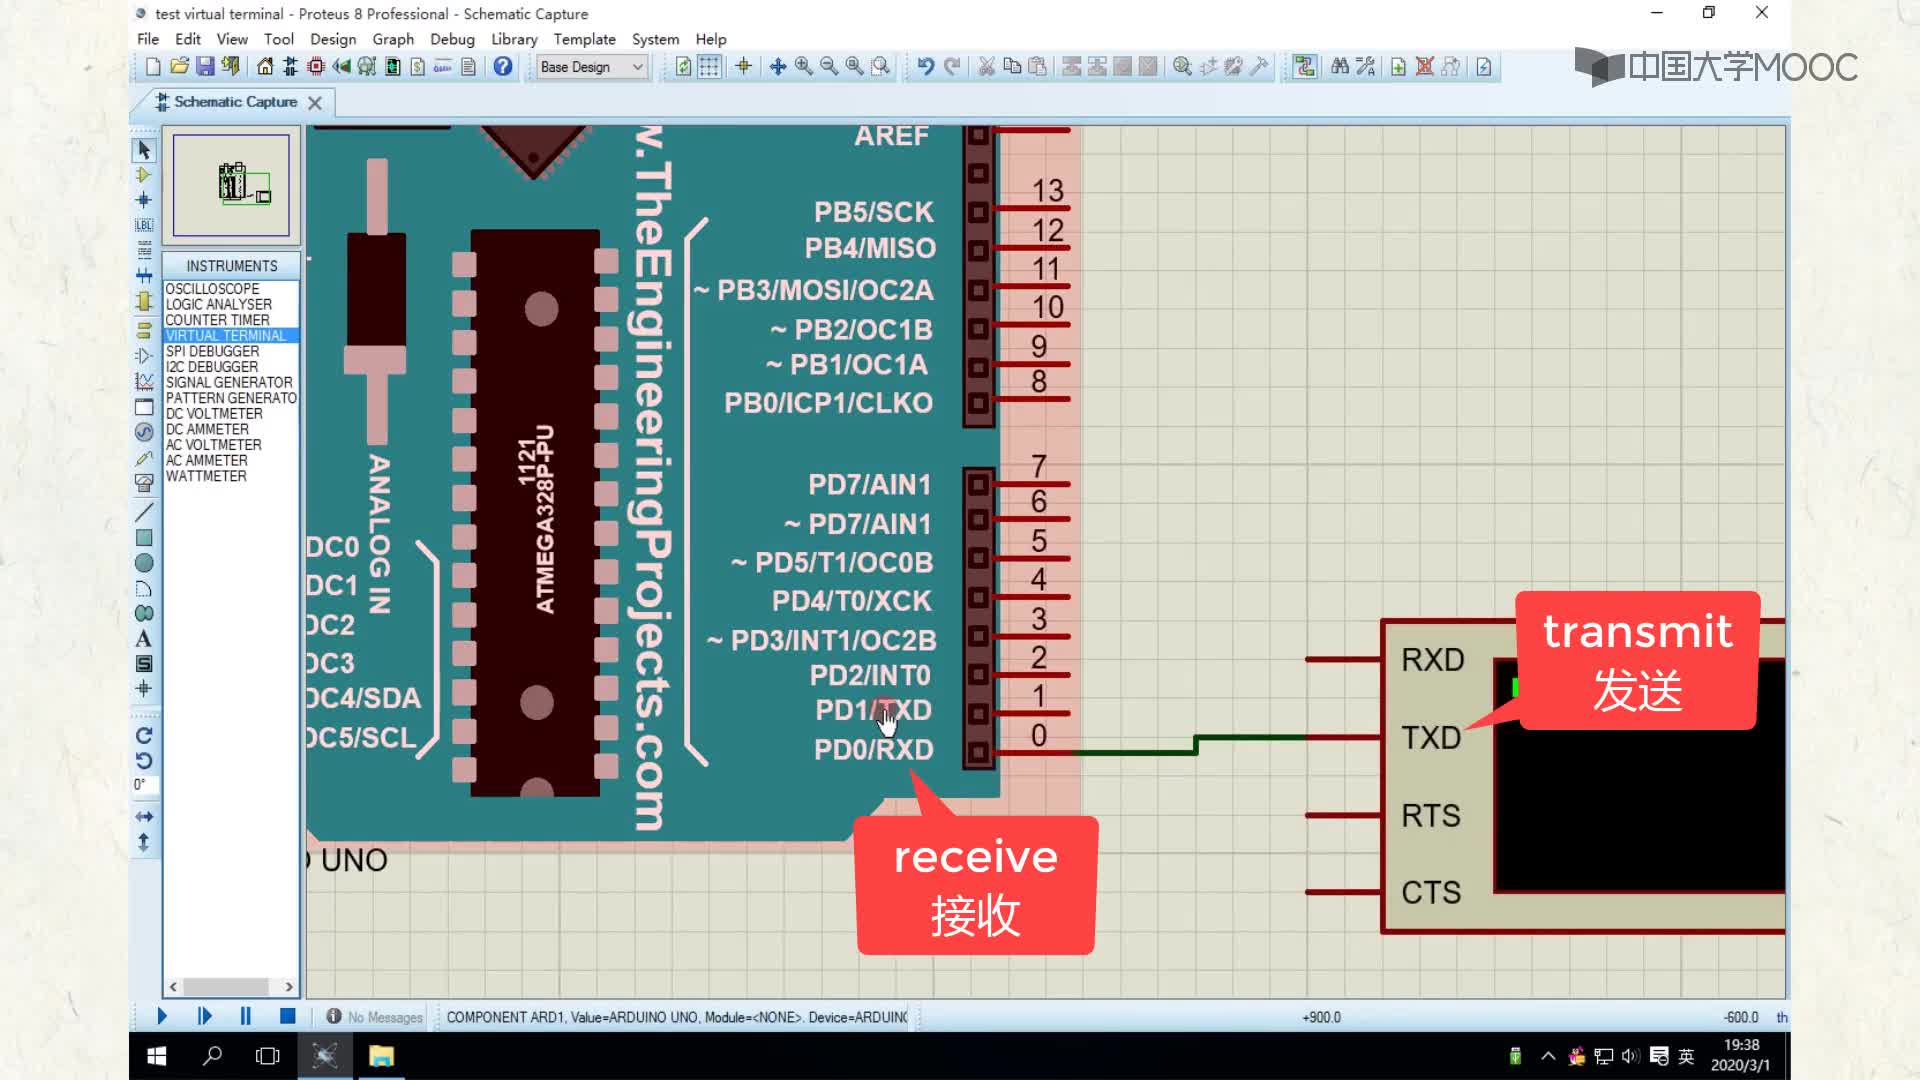1920x1080 pixels.
Task: Click the rotation angle input field
Action: tap(145, 785)
